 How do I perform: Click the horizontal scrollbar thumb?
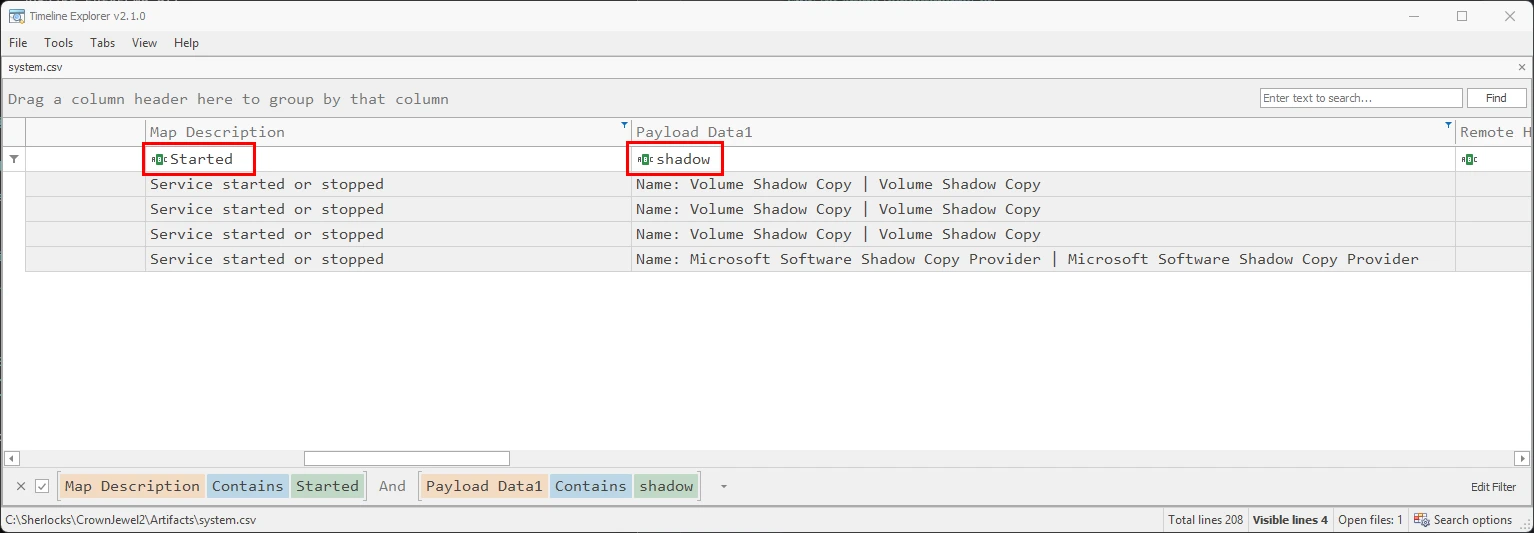tap(407, 458)
